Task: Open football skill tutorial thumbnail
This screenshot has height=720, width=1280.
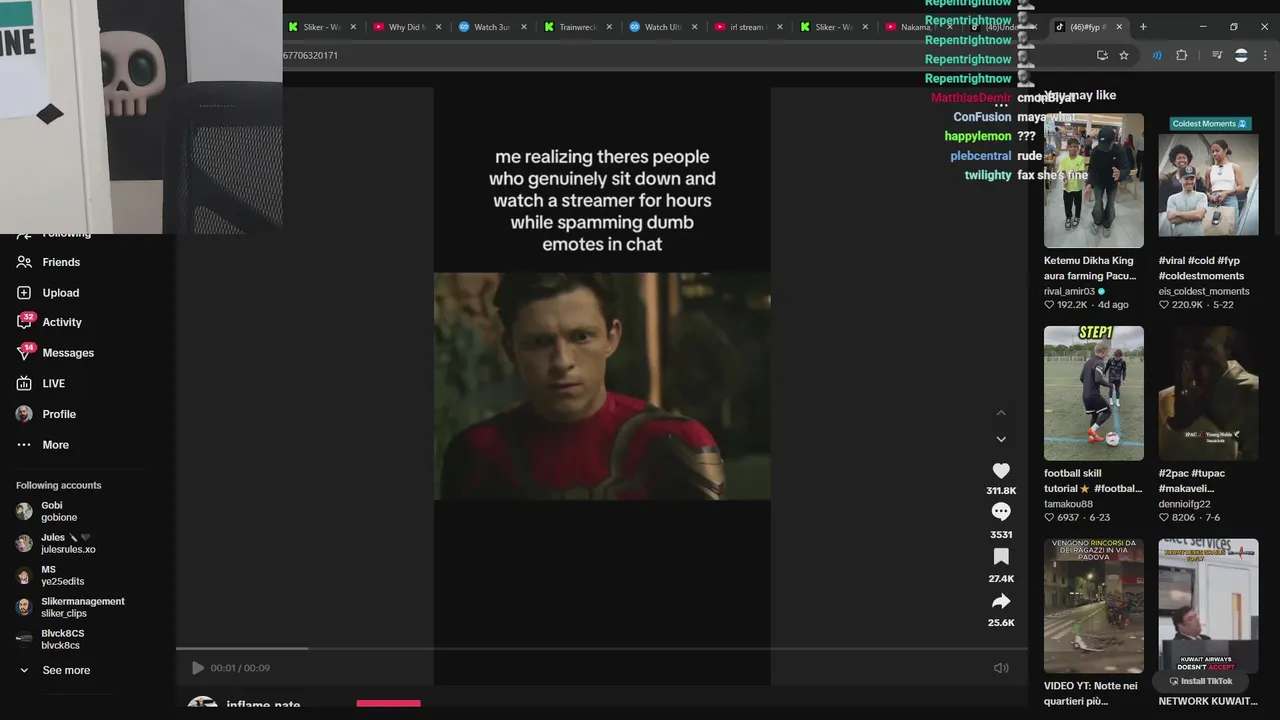Action: [x=1094, y=393]
